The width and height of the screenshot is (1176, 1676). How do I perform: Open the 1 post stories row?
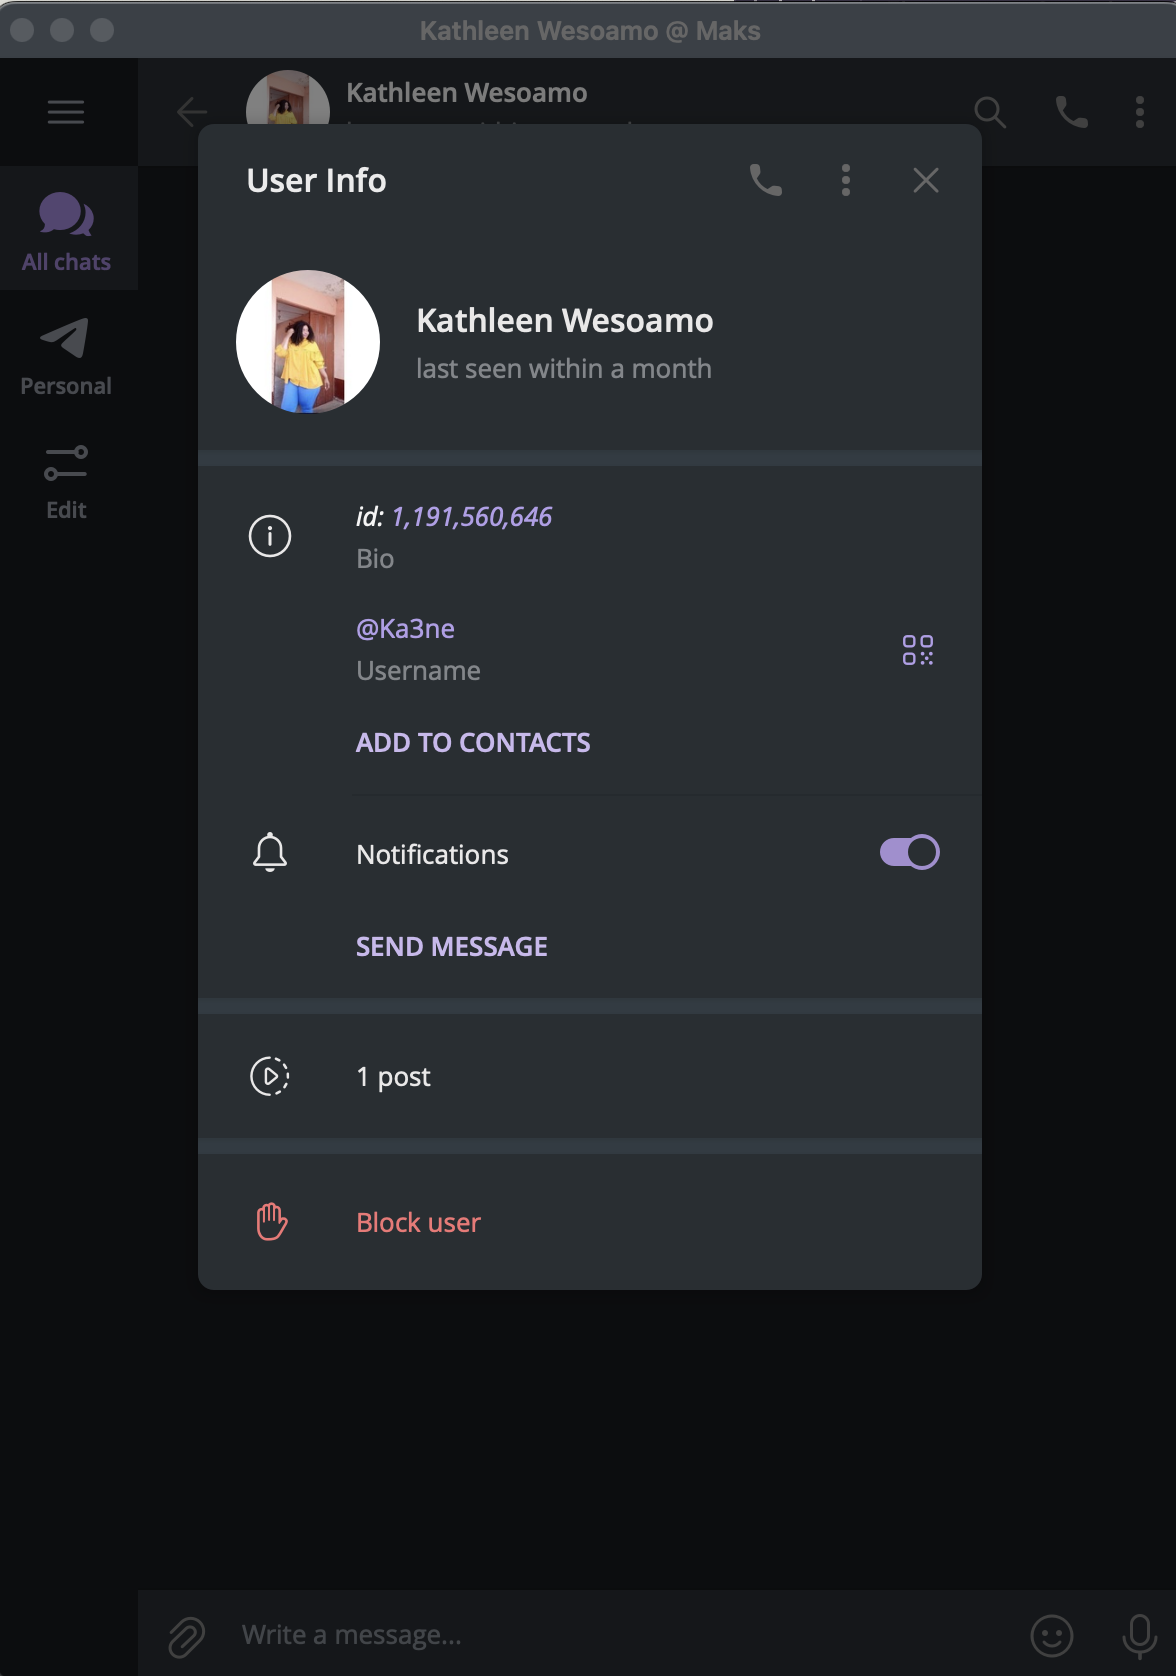coord(590,1077)
